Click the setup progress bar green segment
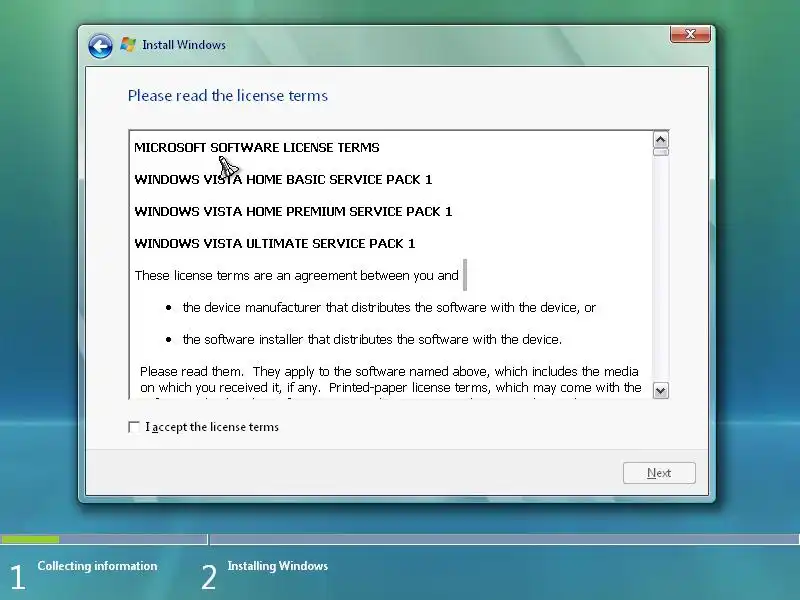The height and width of the screenshot is (600, 800). point(30,539)
